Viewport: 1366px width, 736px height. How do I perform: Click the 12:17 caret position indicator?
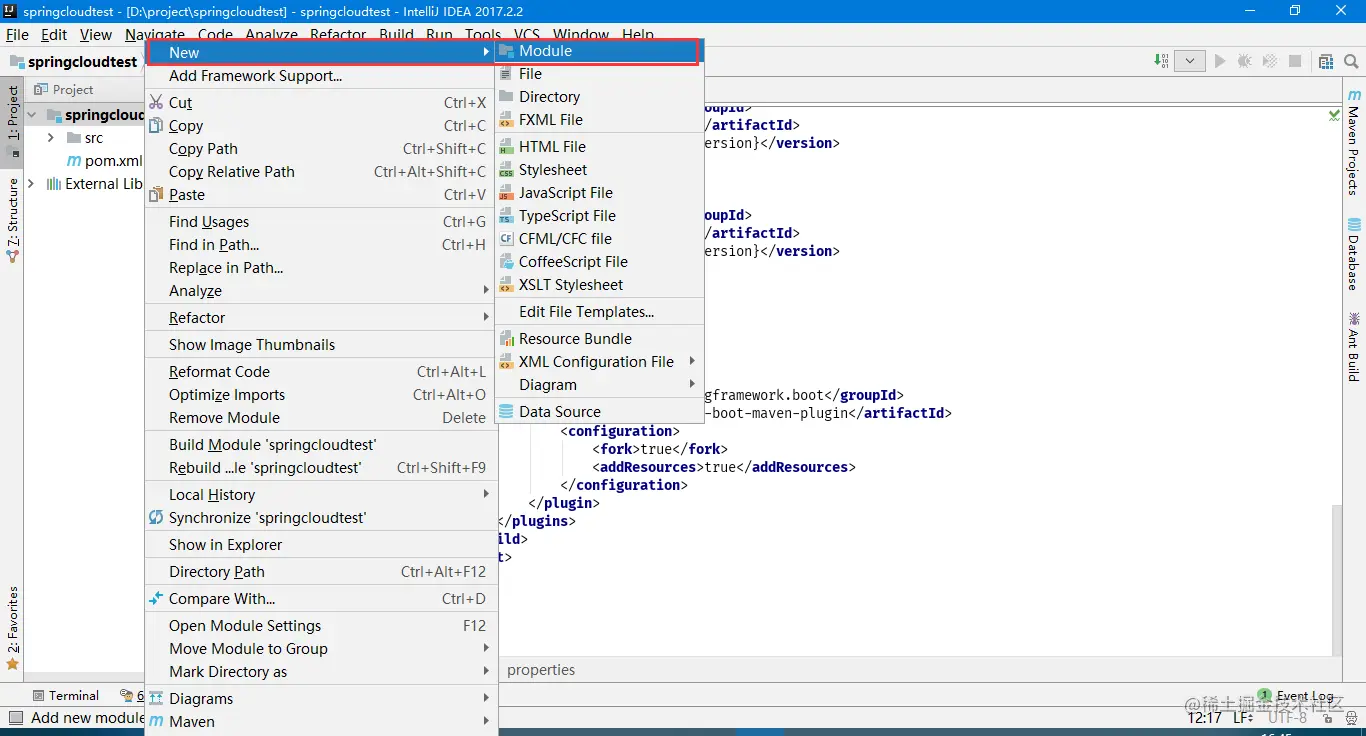point(1204,717)
